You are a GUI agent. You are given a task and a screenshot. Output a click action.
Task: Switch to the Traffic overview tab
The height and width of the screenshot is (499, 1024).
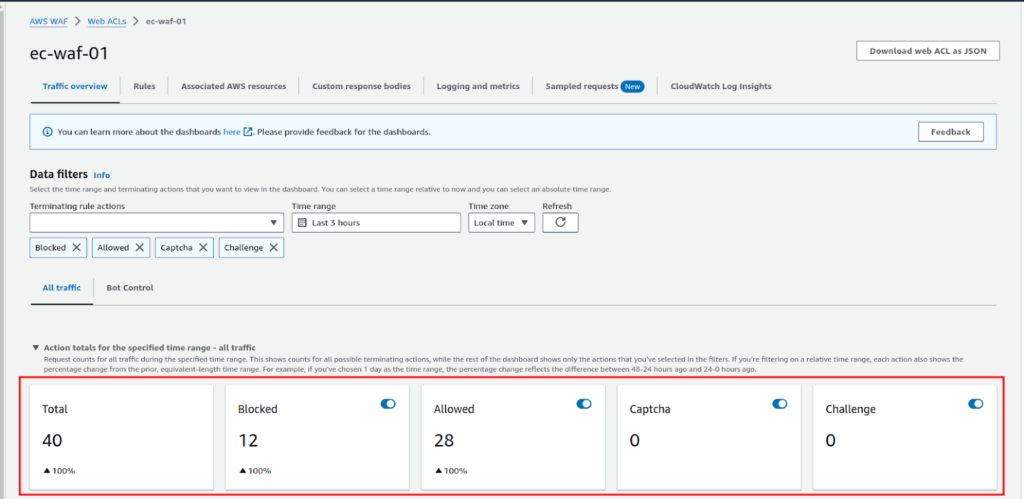(75, 86)
